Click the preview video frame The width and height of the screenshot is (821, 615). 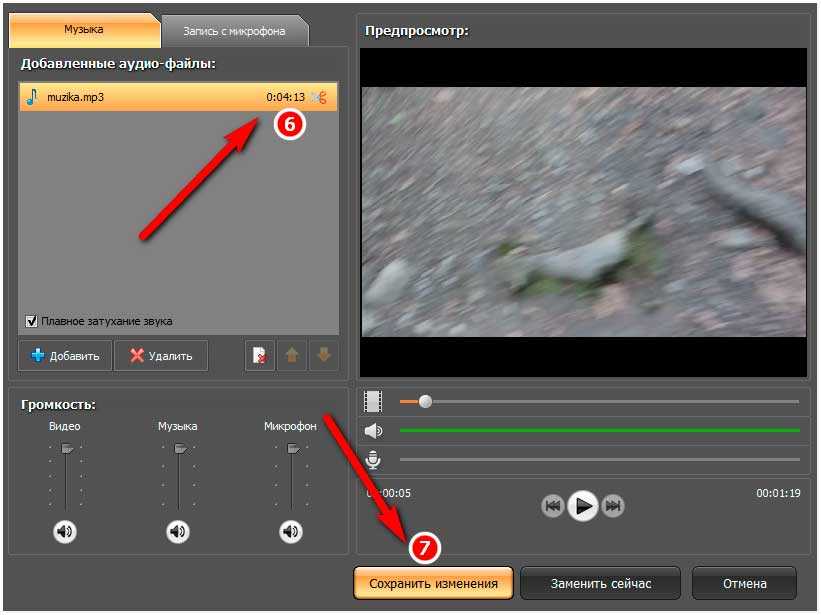(x=584, y=212)
